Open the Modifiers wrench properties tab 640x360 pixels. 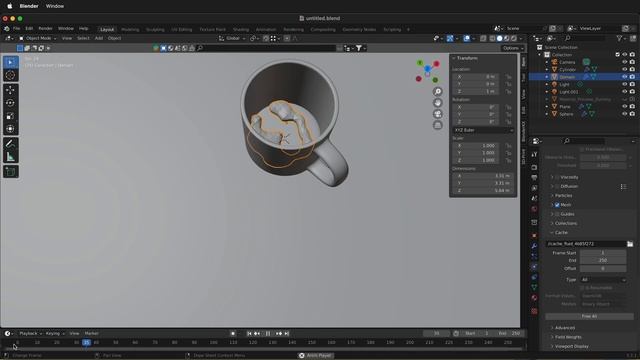pos(534,246)
